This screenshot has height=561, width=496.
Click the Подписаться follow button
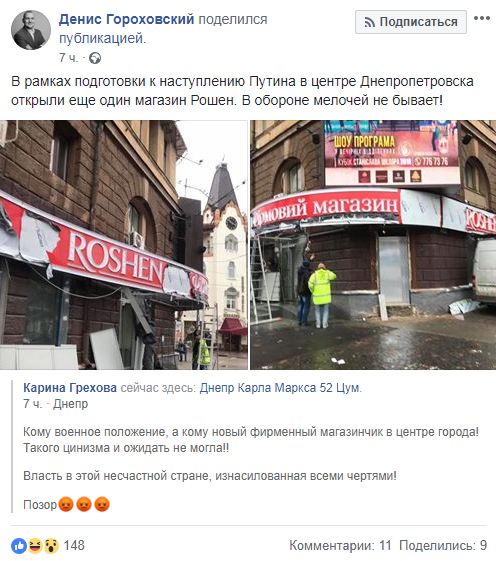(x=411, y=22)
